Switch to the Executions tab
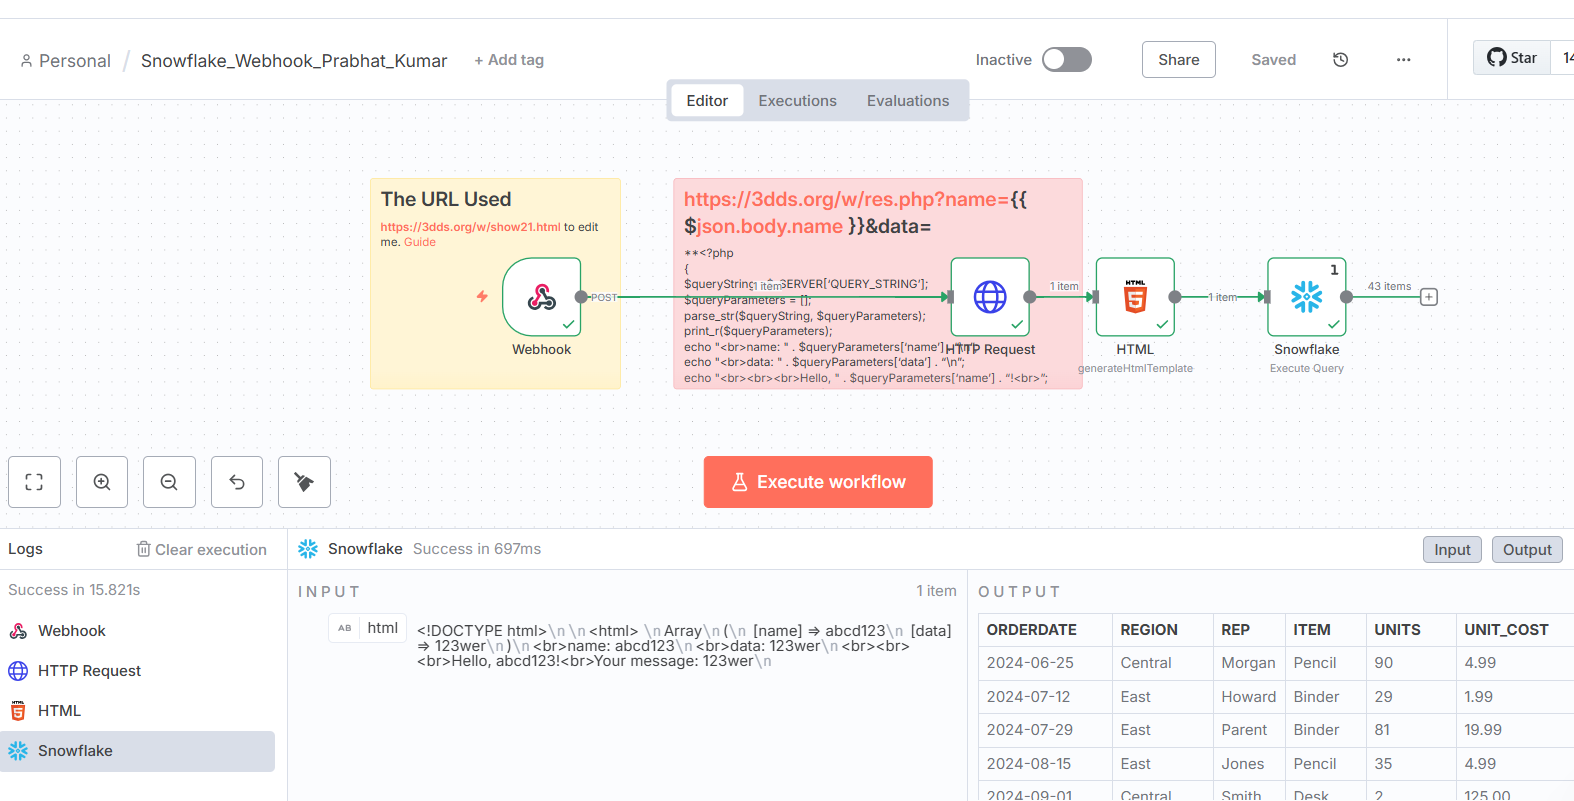Screen dimensions: 1574x801 click(797, 101)
